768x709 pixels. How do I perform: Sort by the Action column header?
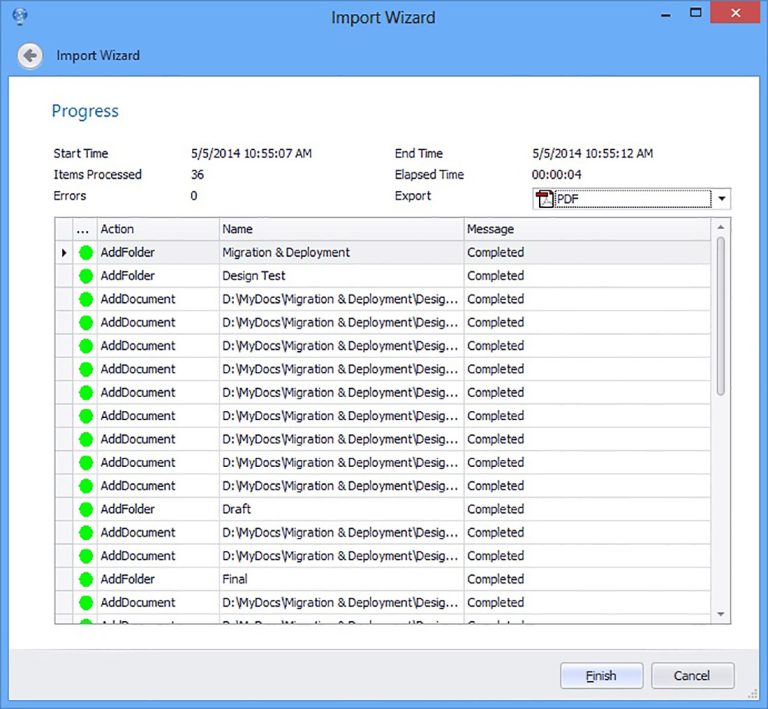(x=157, y=229)
